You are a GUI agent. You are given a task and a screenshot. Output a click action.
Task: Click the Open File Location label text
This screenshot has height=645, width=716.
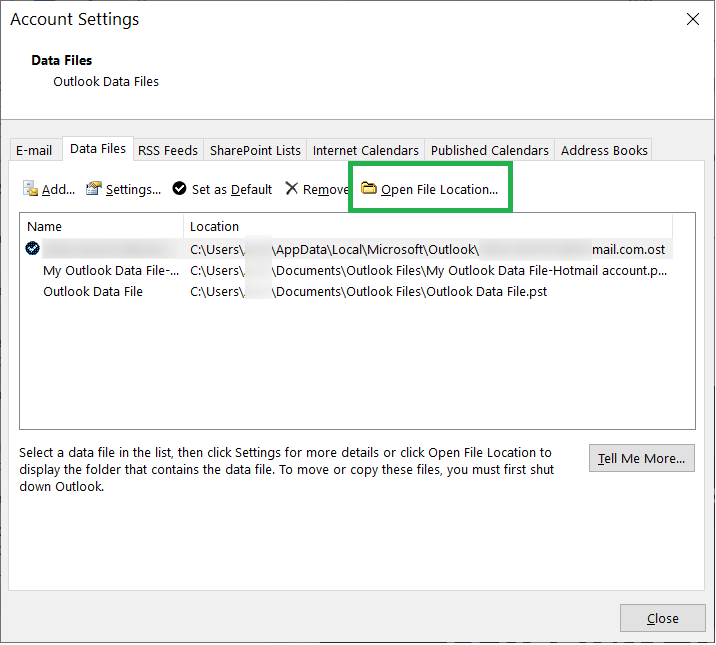439,189
